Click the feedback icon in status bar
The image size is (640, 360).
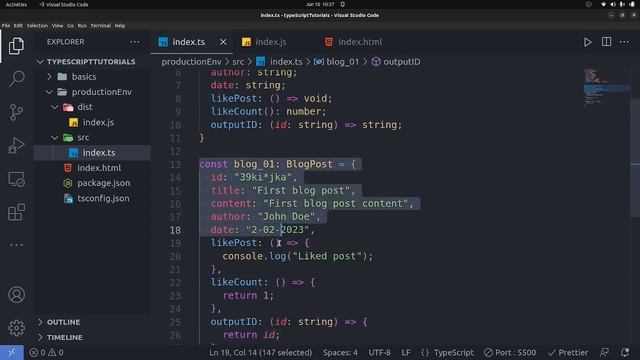pyautogui.click(x=604, y=352)
